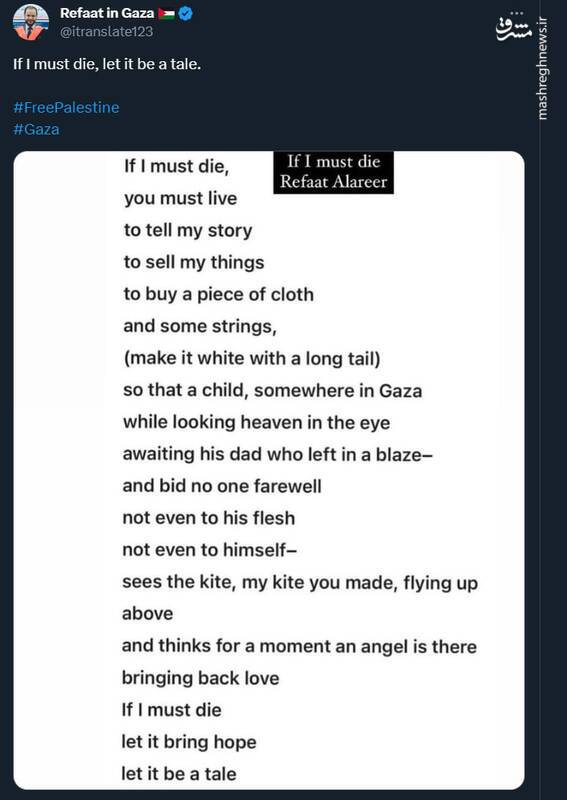The image size is (567, 800).
Task: Click the line 'to buy a piece of cloth'
Action: tap(218, 294)
